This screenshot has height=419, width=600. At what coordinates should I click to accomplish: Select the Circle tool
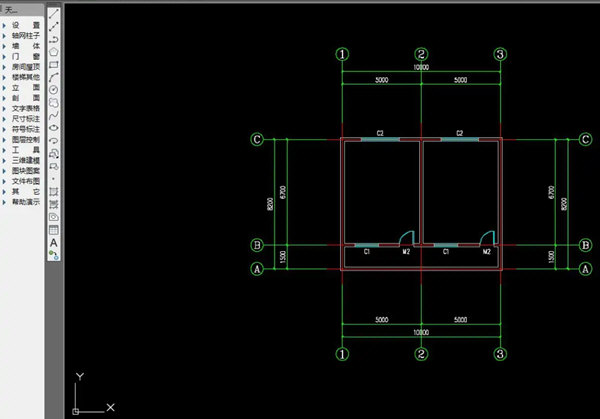pyautogui.click(x=54, y=90)
